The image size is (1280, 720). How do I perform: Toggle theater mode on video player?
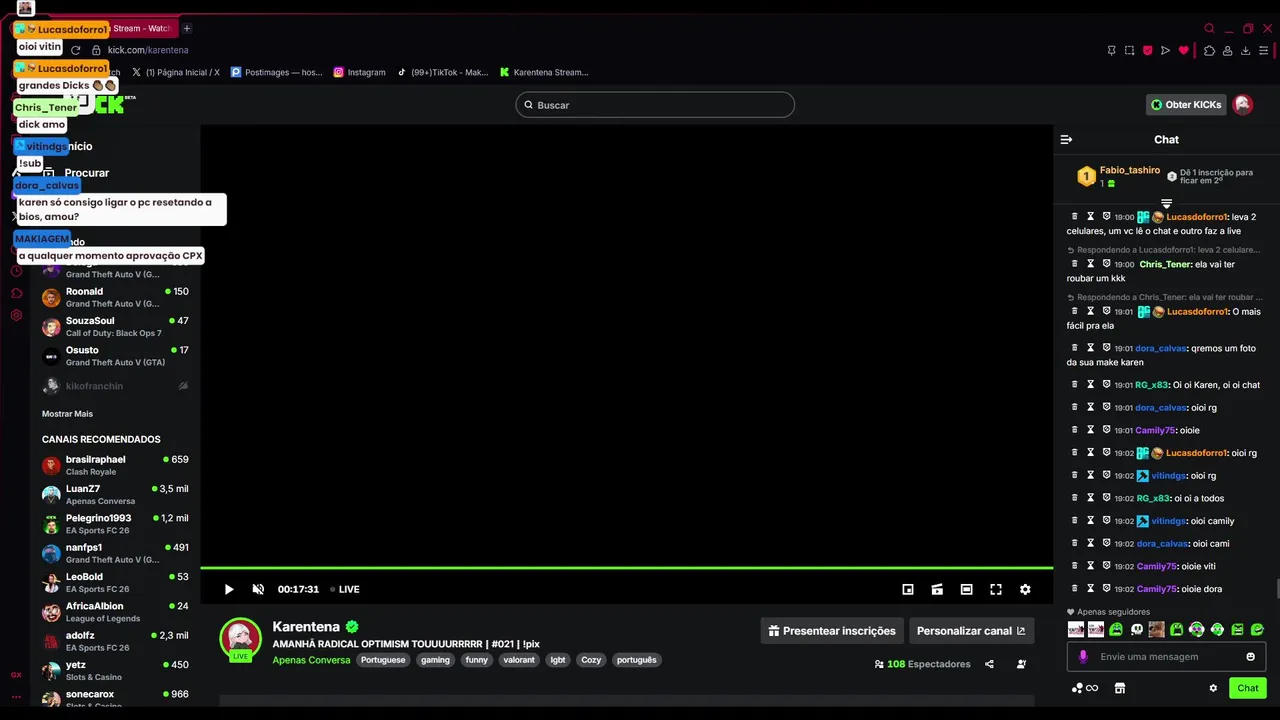click(966, 589)
